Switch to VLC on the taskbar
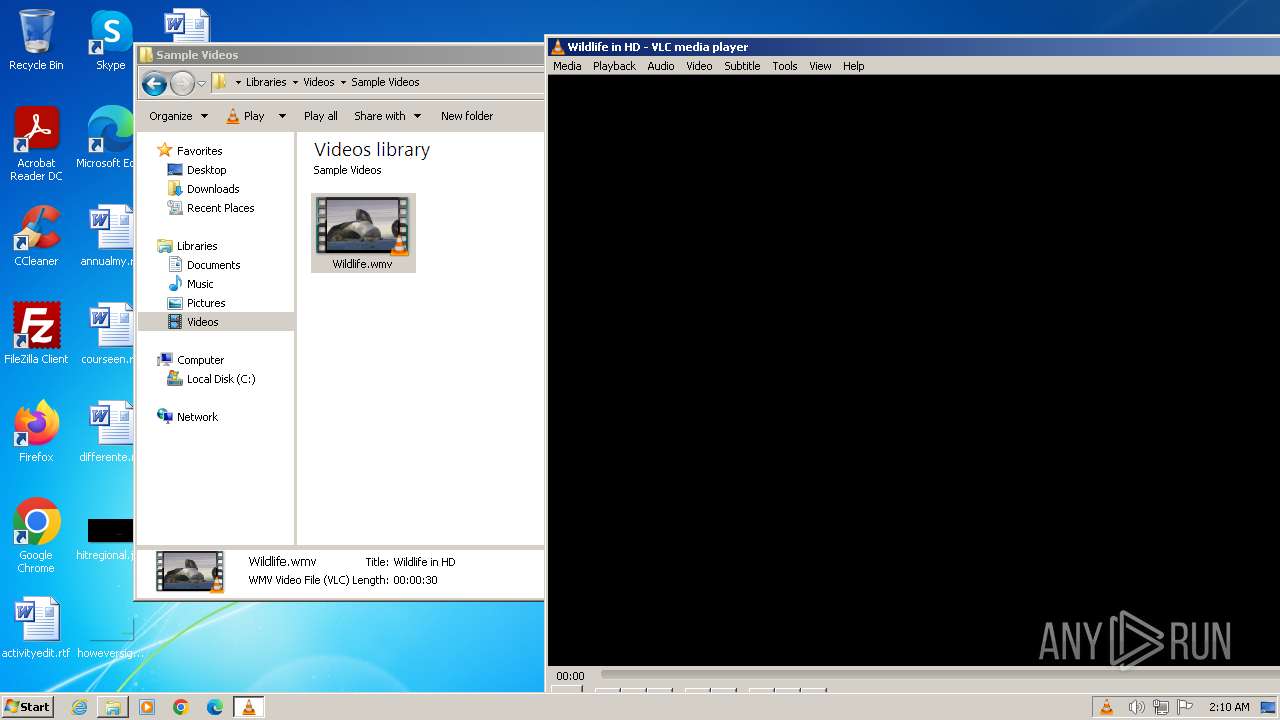 (x=248, y=707)
